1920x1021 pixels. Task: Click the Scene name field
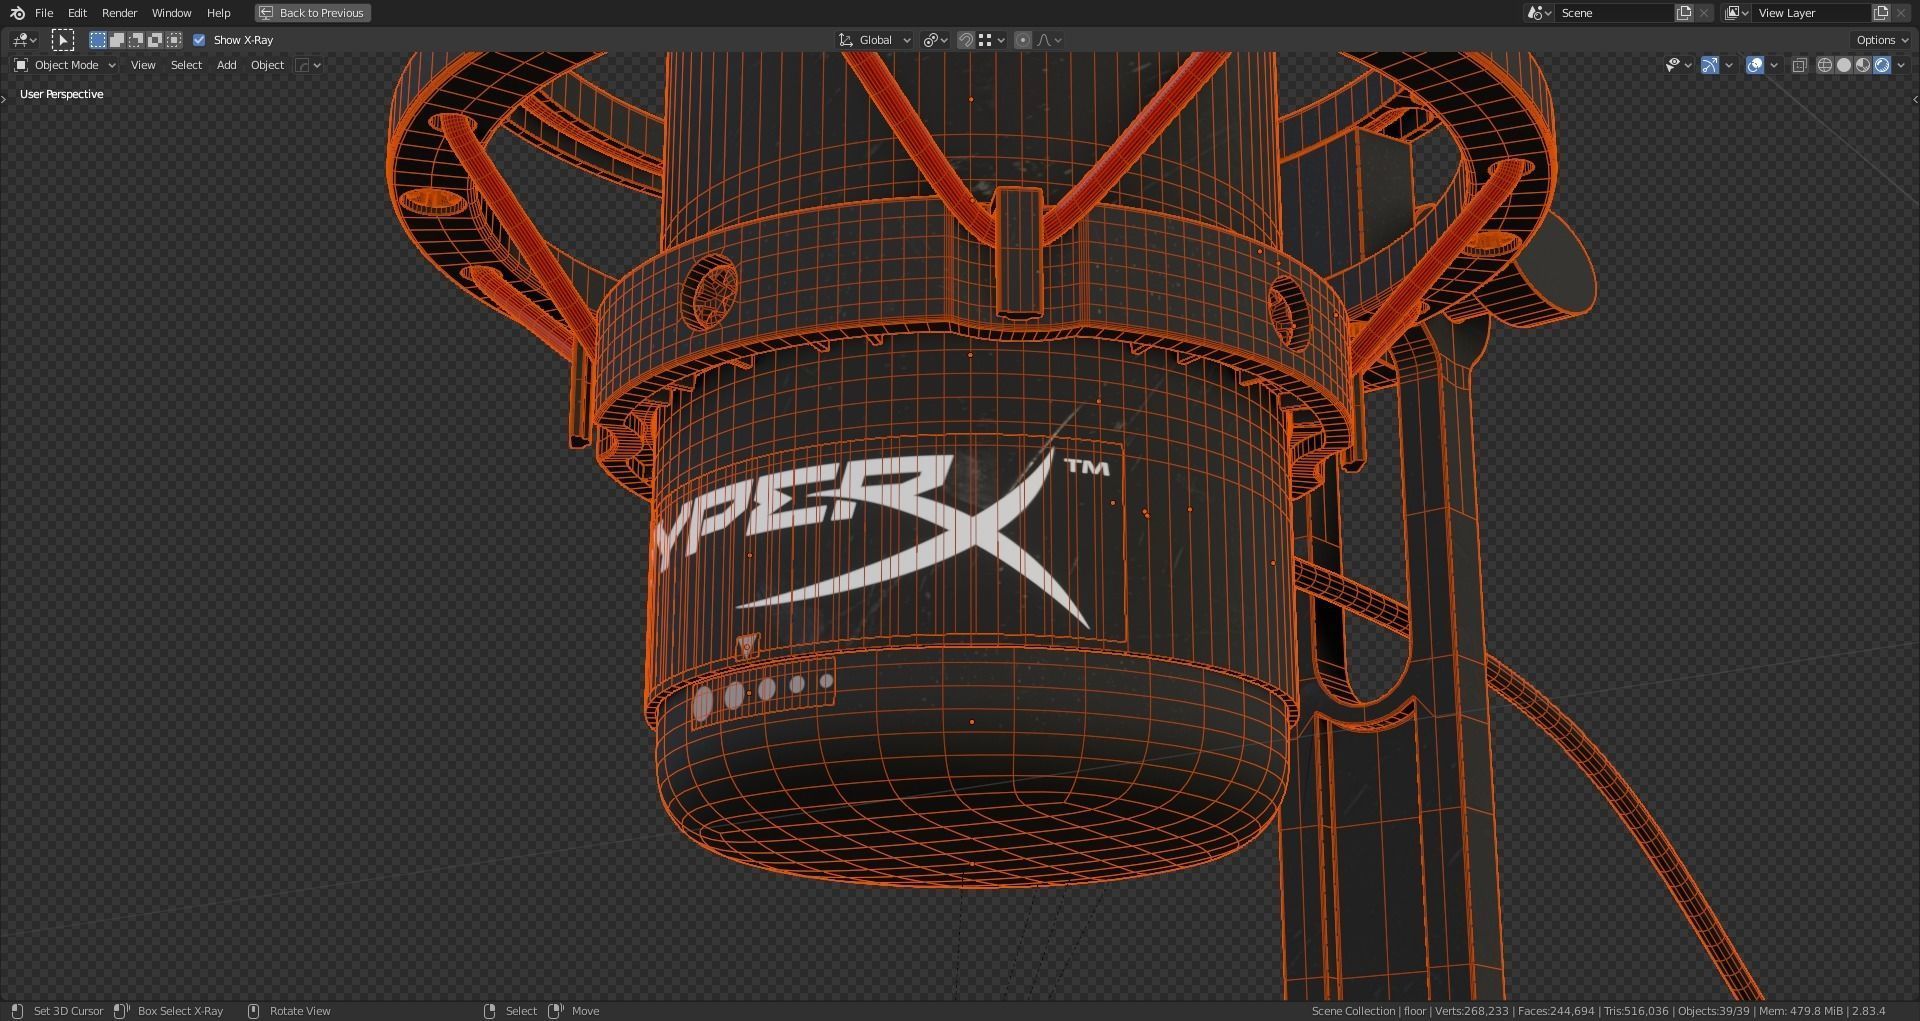[1615, 13]
